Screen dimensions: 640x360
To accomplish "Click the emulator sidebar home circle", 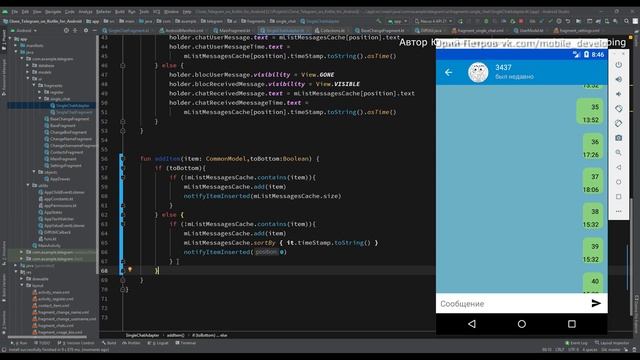I will [619, 182].
